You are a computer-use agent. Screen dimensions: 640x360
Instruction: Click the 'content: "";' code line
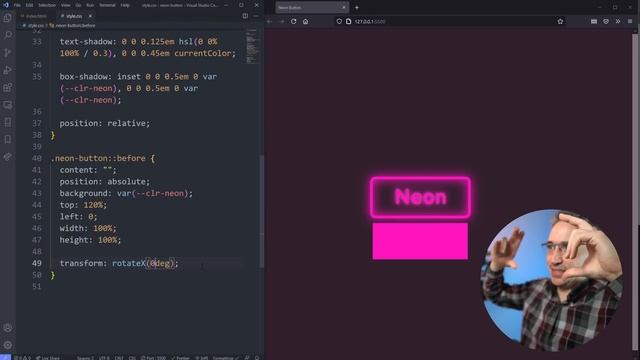coord(88,170)
